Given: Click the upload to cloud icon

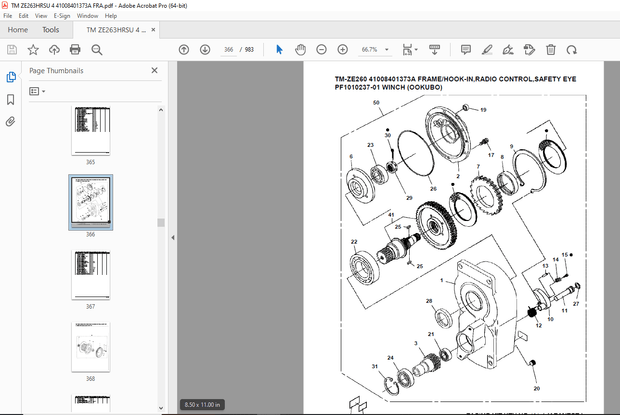Looking at the screenshot, I should [54, 49].
